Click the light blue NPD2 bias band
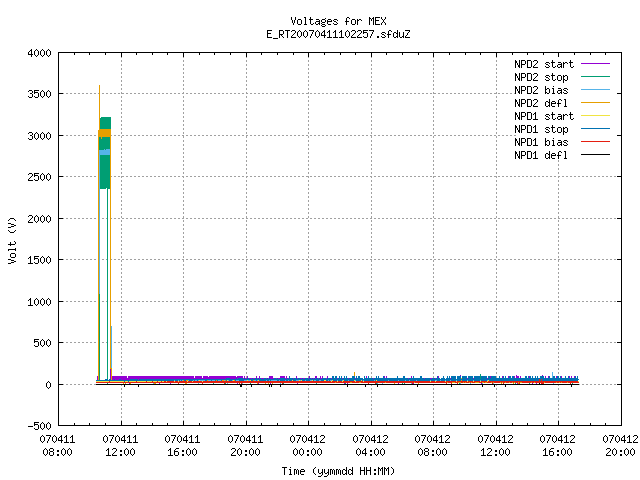This screenshot has width=640, height=480. [104, 152]
